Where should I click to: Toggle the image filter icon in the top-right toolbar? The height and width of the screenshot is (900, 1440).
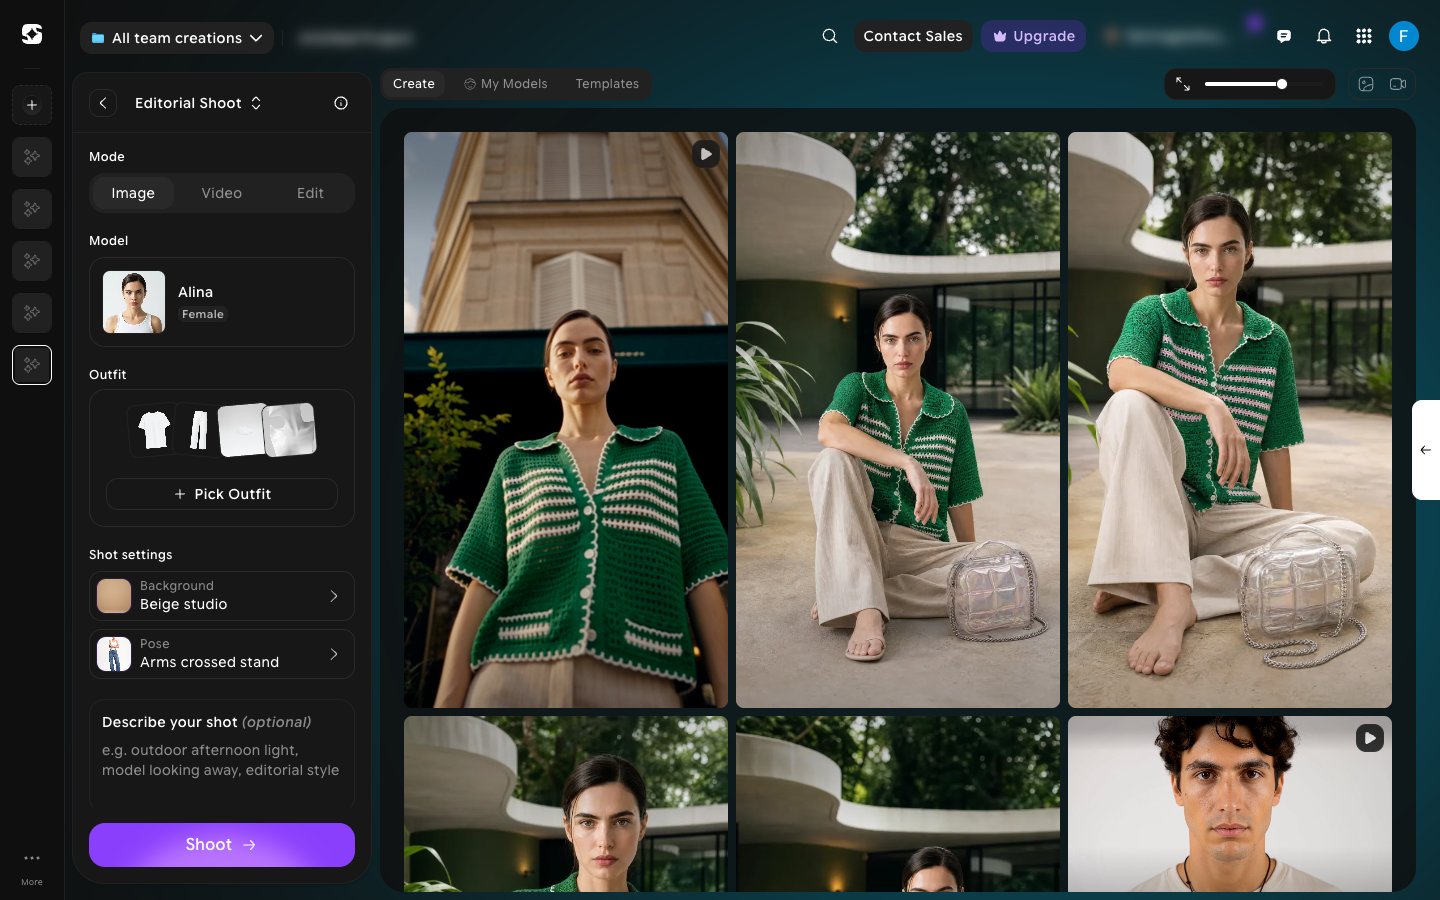click(1366, 84)
